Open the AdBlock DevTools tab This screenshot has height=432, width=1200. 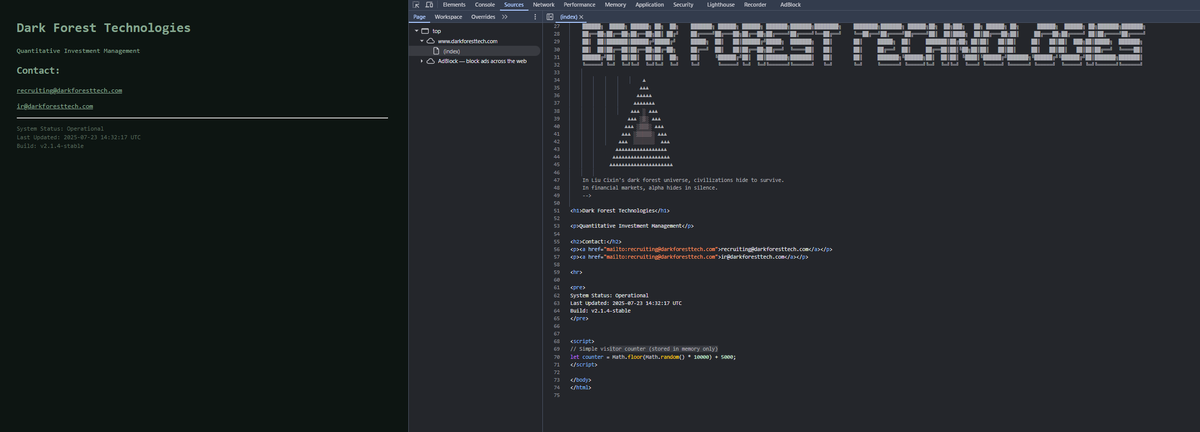click(x=791, y=5)
